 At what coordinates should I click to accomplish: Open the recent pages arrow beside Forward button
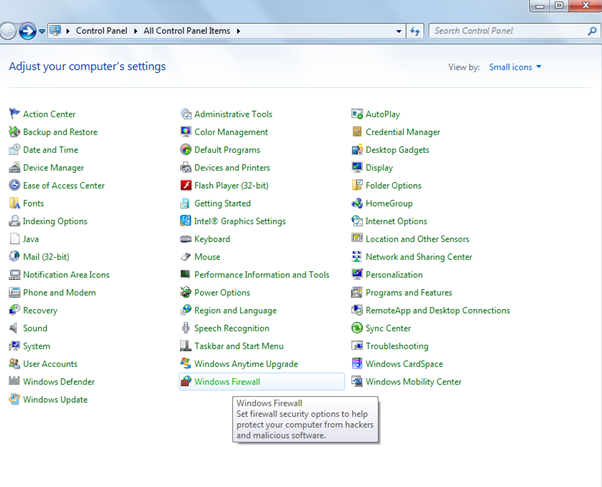tap(42, 31)
